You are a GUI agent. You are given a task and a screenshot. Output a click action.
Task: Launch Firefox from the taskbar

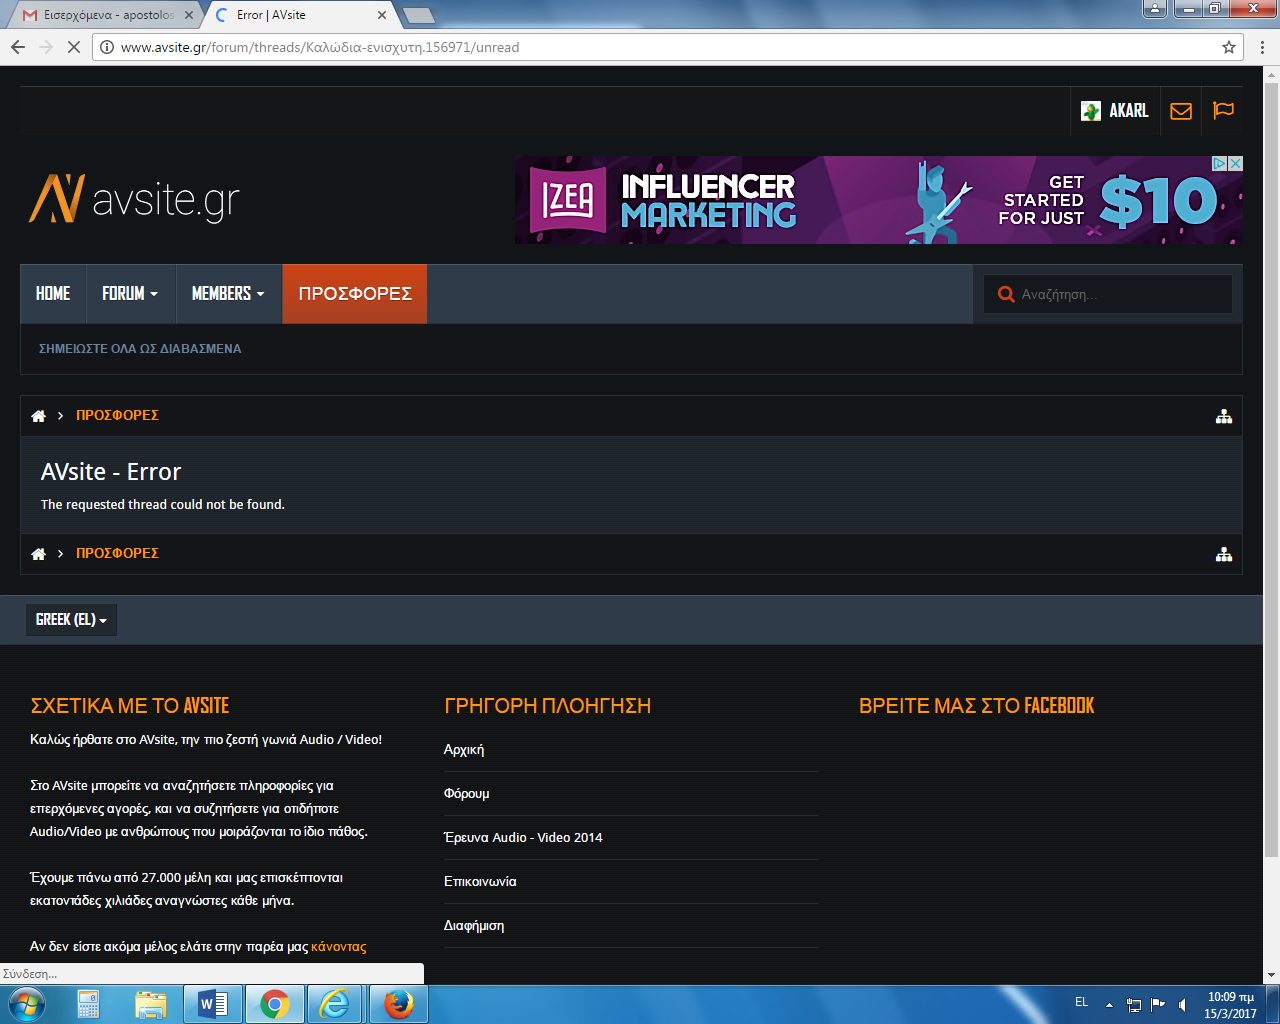[398, 1004]
